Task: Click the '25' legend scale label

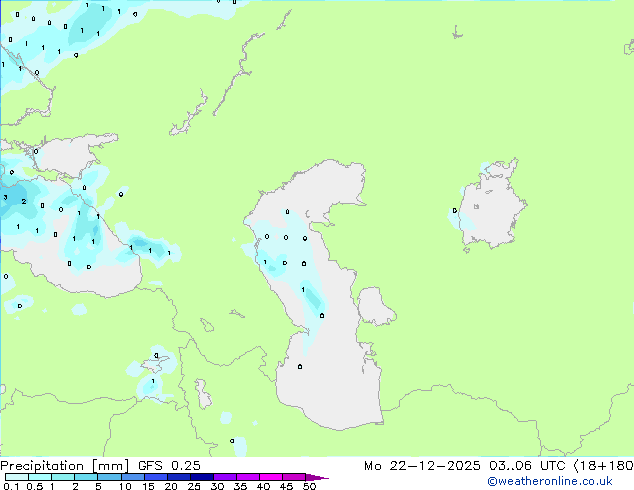Action: [x=194, y=486]
